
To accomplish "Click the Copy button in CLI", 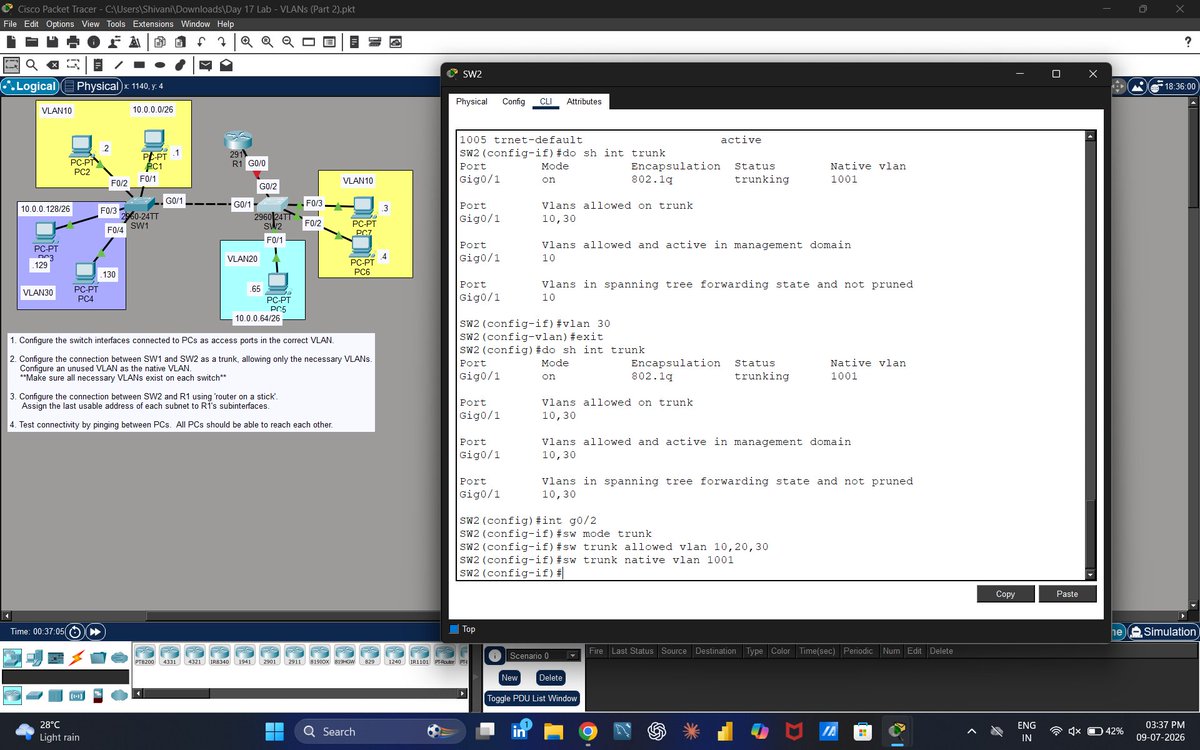I will 1005,594.
